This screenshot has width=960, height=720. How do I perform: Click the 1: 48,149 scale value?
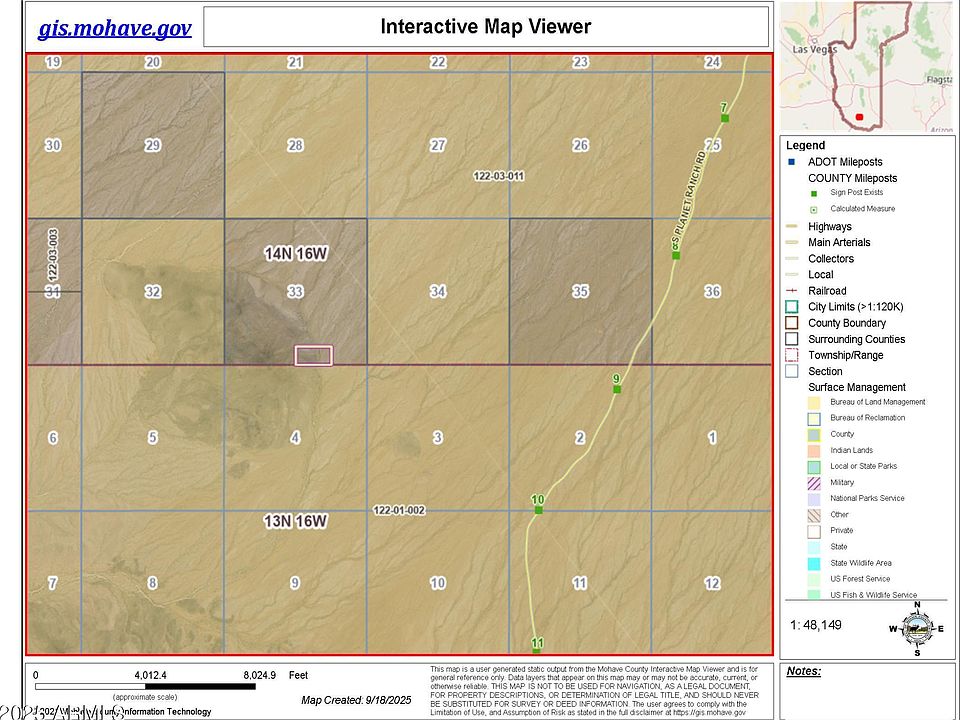pos(816,625)
